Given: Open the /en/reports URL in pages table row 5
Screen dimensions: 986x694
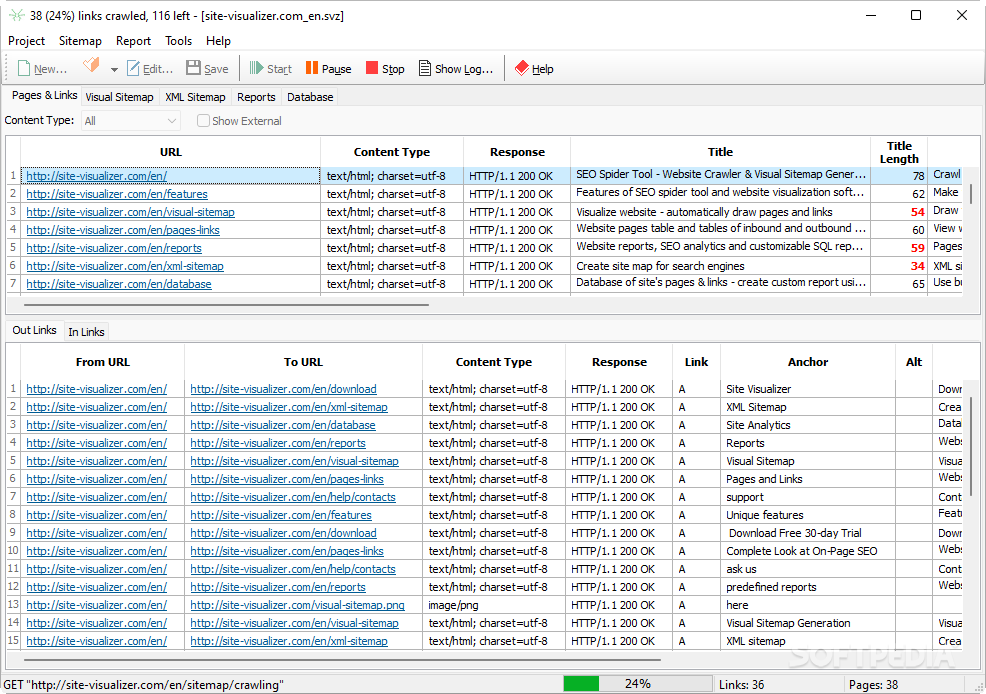Looking at the screenshot, I should coord(114,248).
